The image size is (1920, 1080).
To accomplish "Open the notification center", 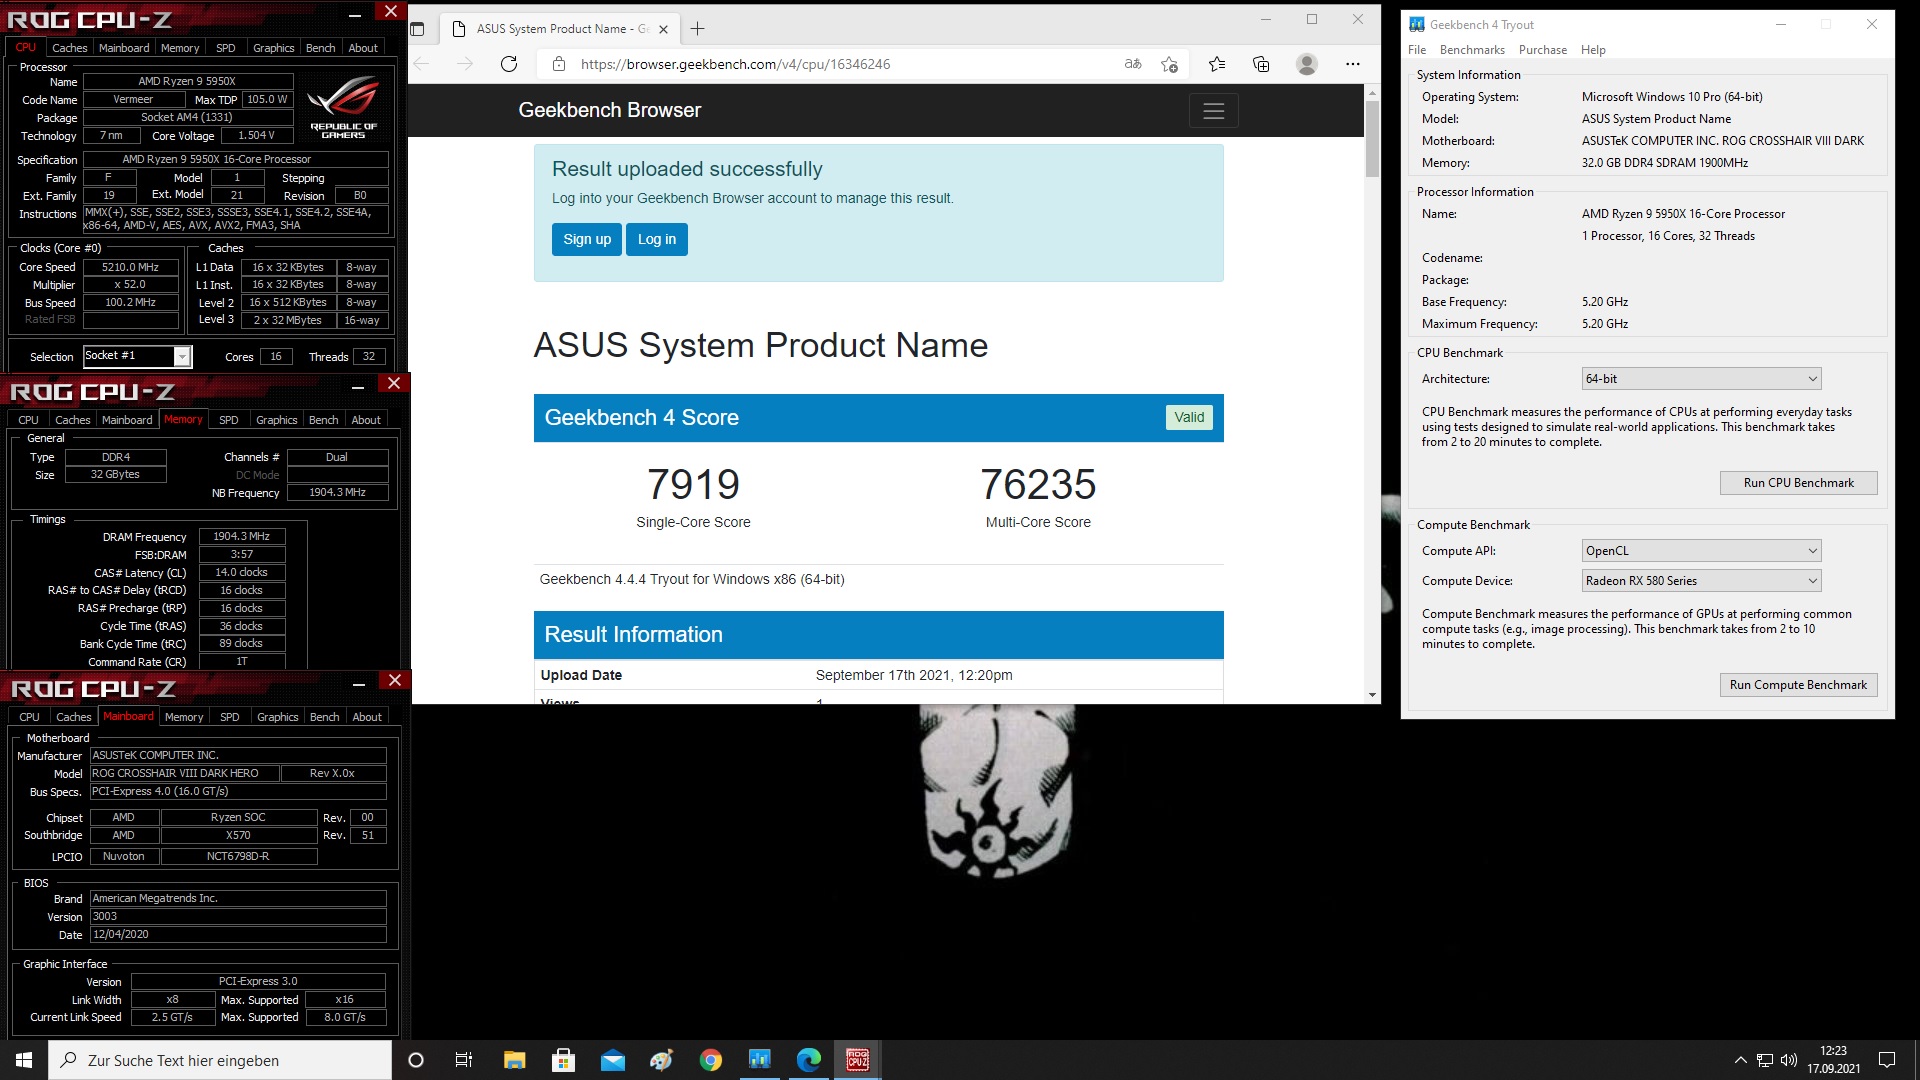I will click(1886, 1060).
